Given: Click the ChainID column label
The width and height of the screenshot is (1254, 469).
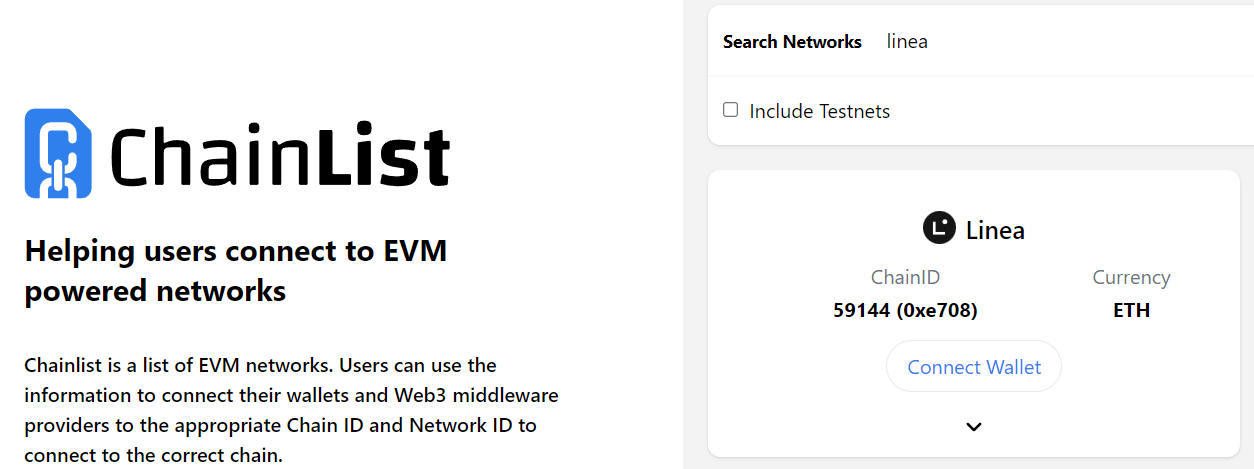Looking at the screenshot, I should (x=905, y=277).
